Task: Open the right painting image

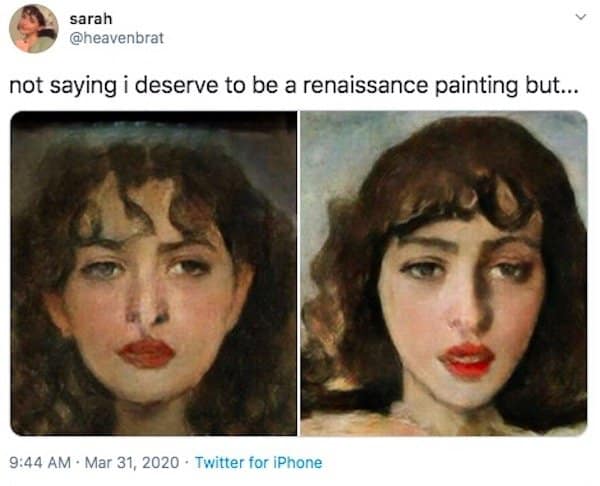Action: tap(444, 272)
